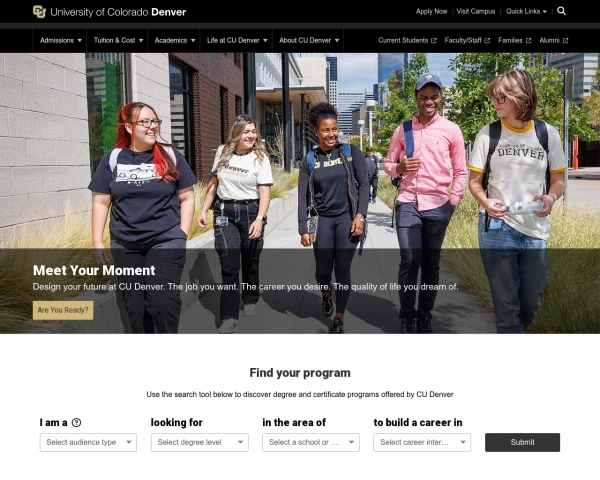Screen dimensions: 600x480
Task: Click external link icon beside Faculty/Staff
Action: click(x=487, y=41)
